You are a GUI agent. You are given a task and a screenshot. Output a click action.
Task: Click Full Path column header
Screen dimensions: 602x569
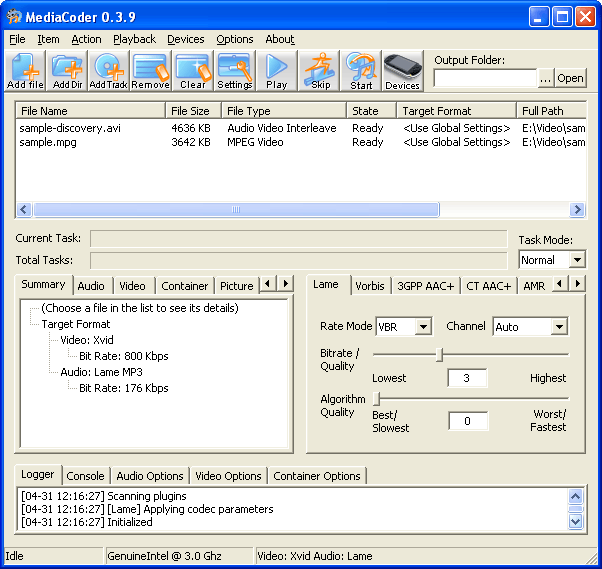tap(551, 111)
